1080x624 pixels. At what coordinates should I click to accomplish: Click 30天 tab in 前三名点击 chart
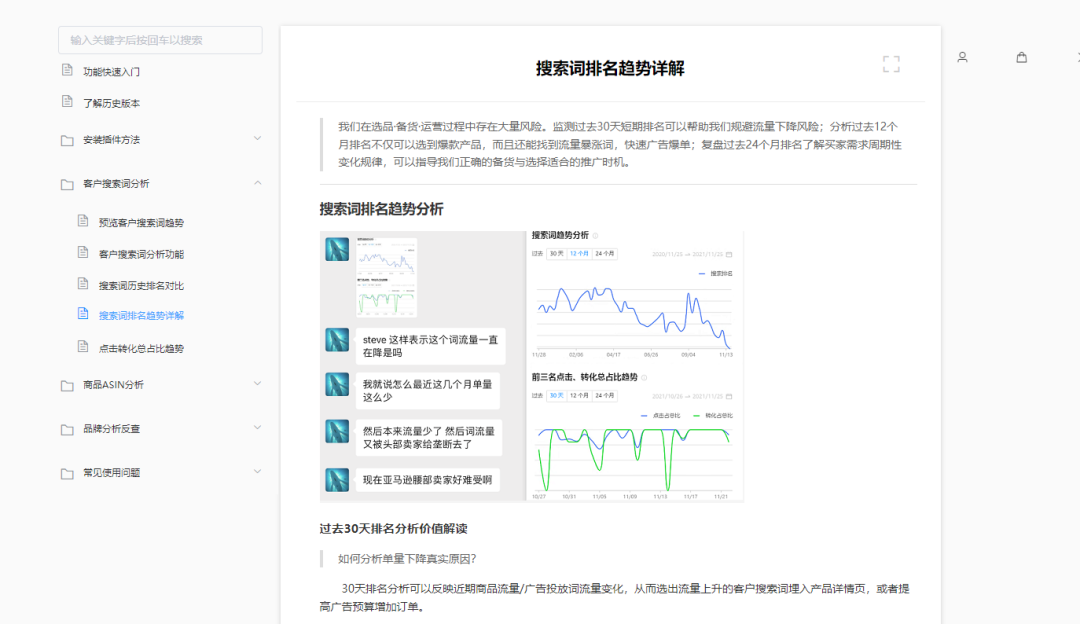557,395
